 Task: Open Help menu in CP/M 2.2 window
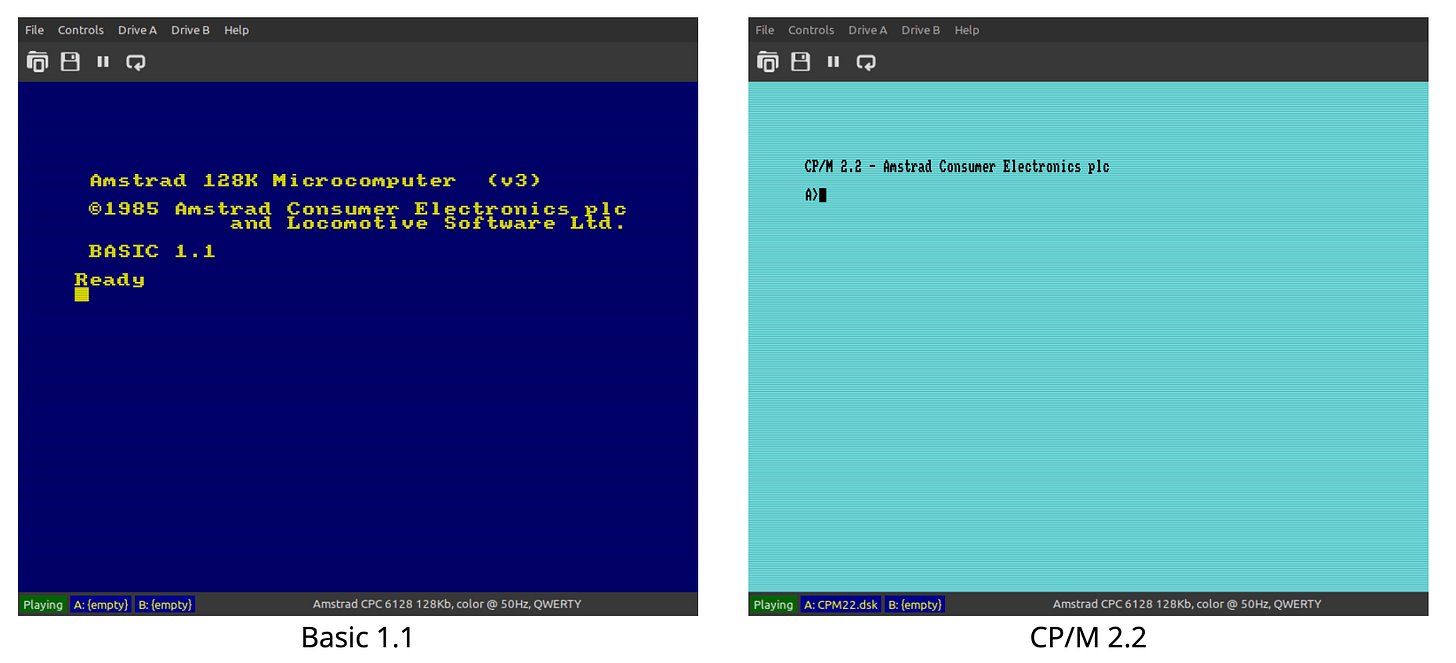tap(967, 30)
